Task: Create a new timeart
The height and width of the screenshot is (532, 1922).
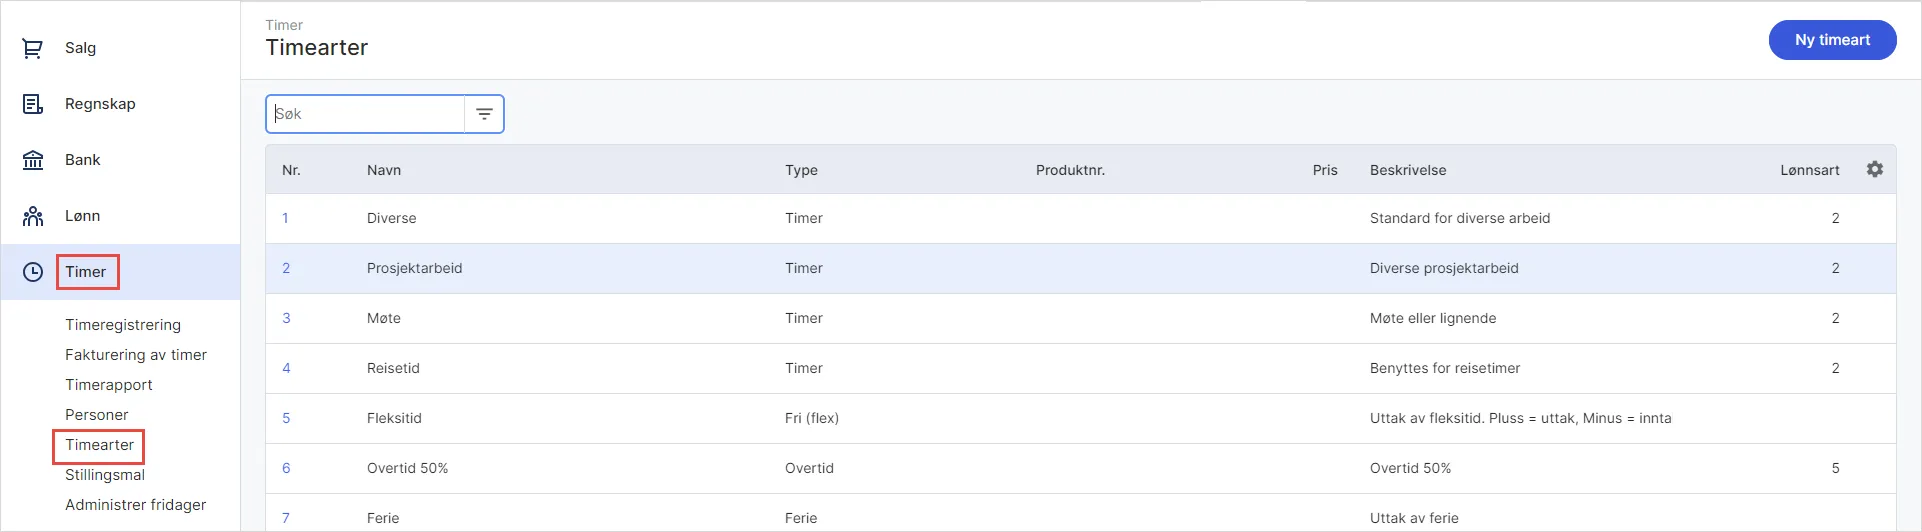Action: pyautogui.click(x=1832, y=40)
